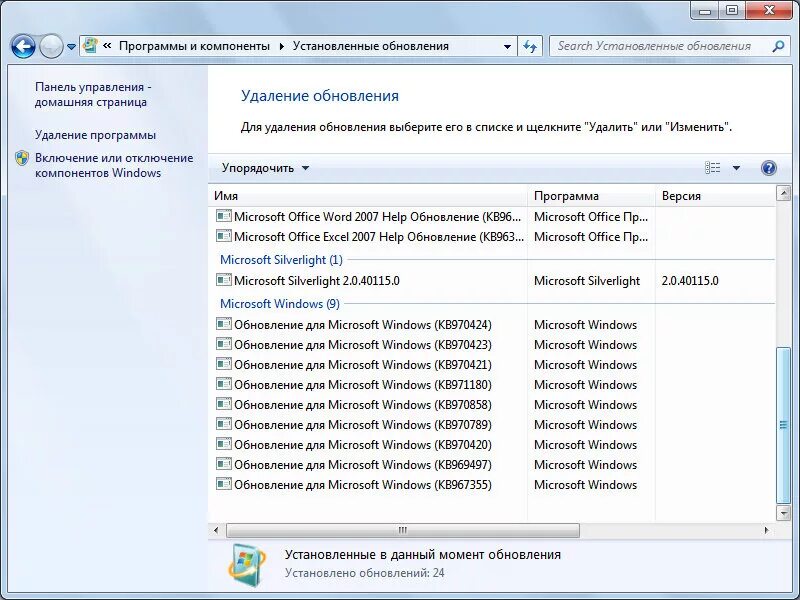Open Включение или отключение компонентов Windows
800x600 pixels.
pyautogui.click(x=114, y=165)
